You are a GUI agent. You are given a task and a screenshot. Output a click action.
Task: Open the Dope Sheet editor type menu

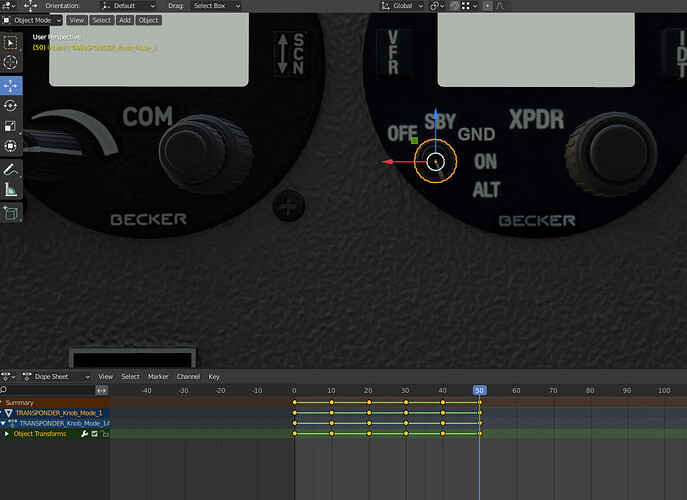9,376
